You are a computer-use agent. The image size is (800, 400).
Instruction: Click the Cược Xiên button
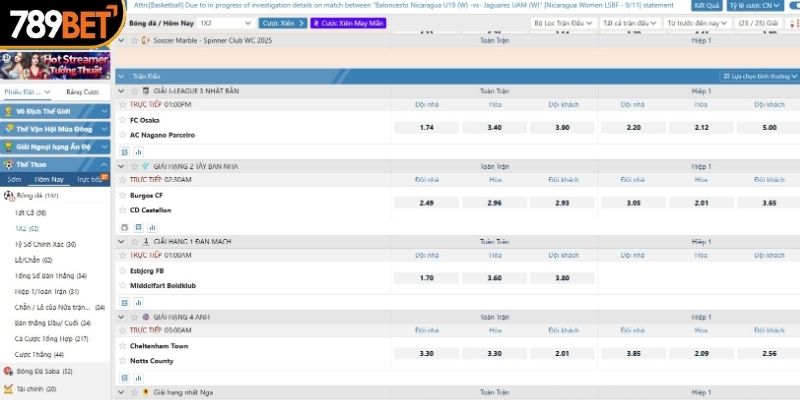pos(283,22)
